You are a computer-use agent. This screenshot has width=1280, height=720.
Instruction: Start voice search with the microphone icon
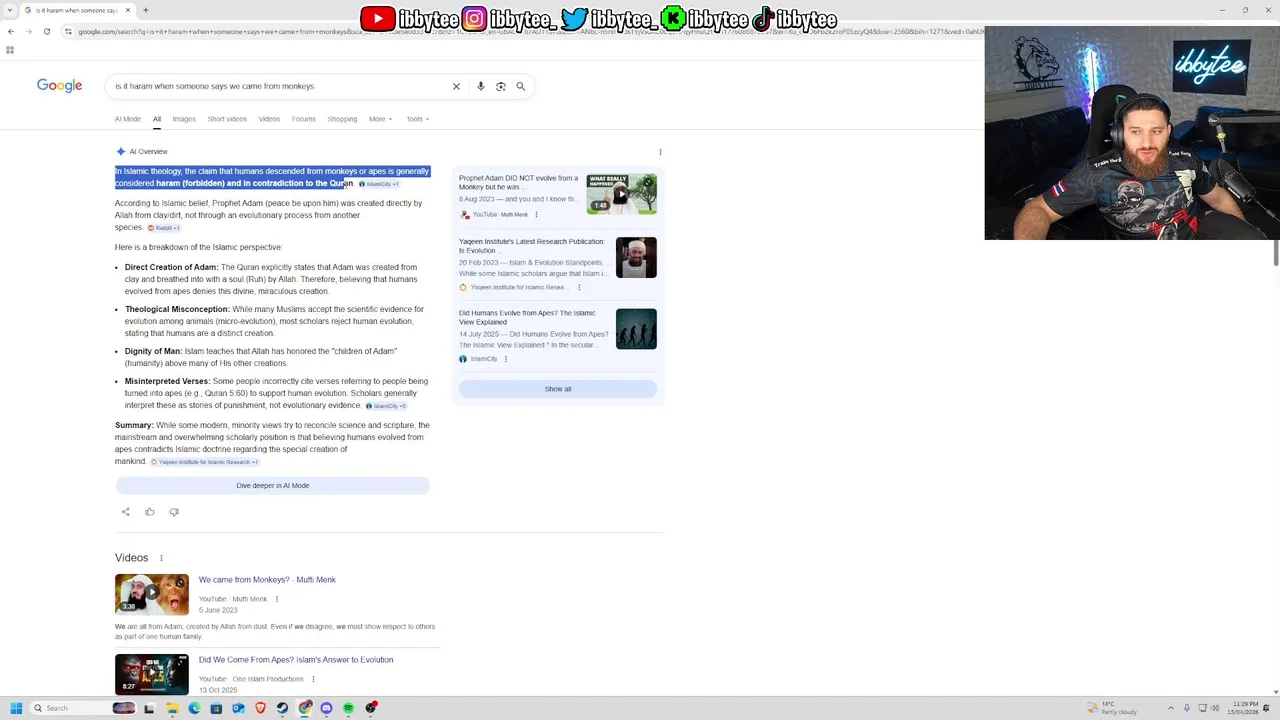tap(481, 86)
